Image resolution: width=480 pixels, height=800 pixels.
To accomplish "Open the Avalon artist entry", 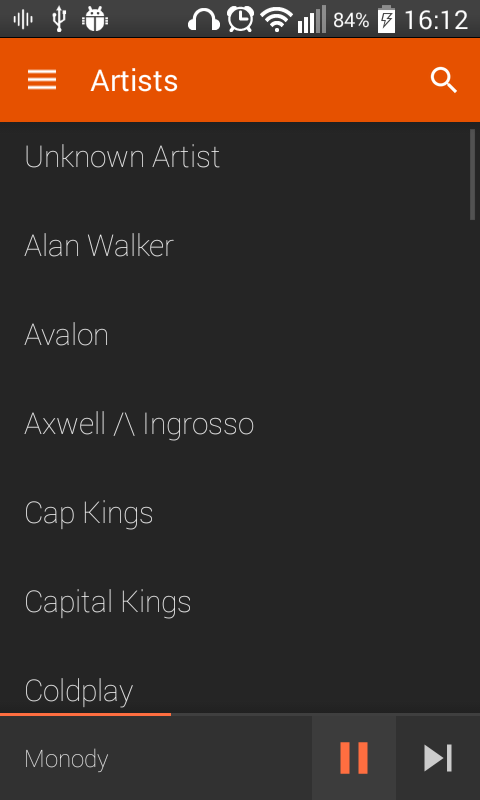I will [240, 335].
